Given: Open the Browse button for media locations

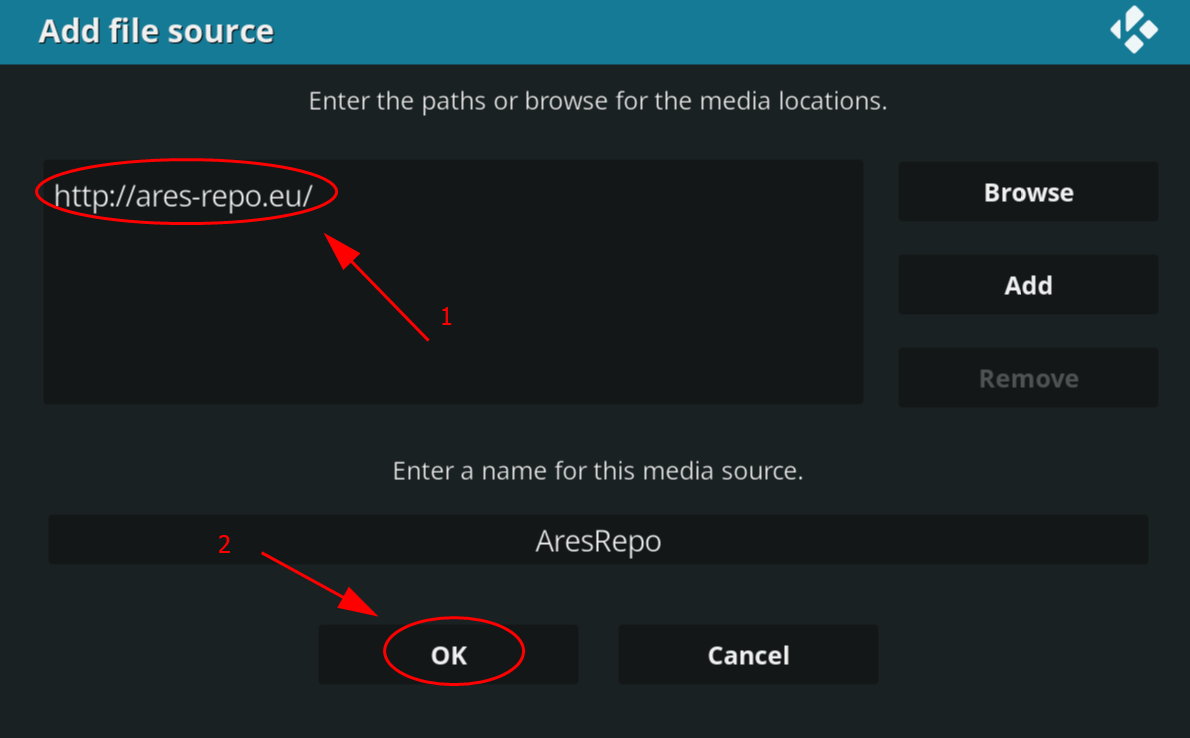Looking at the screenshot, I should click(x=1028, y=192).
